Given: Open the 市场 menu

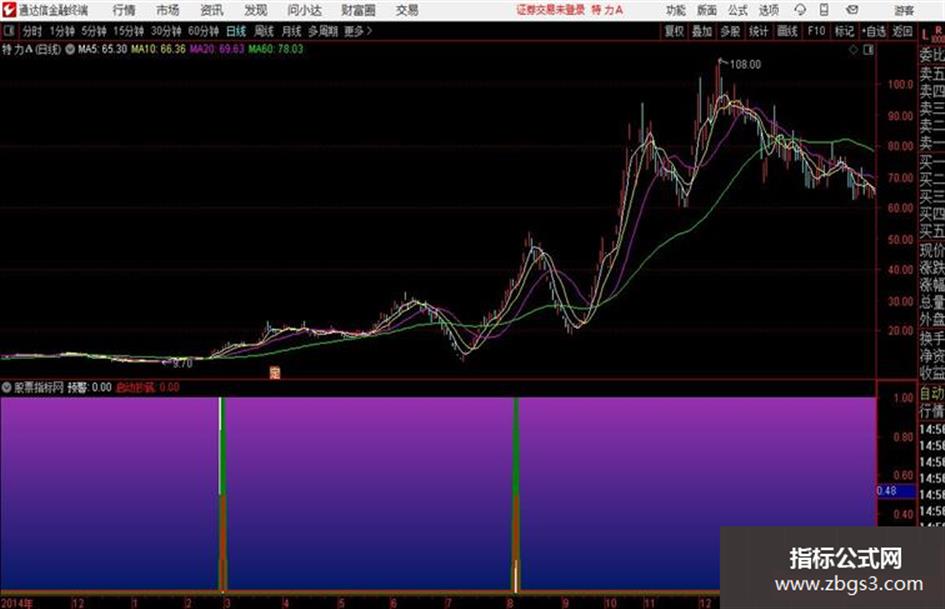Looking at the screenshot, I should pos(168,10).
